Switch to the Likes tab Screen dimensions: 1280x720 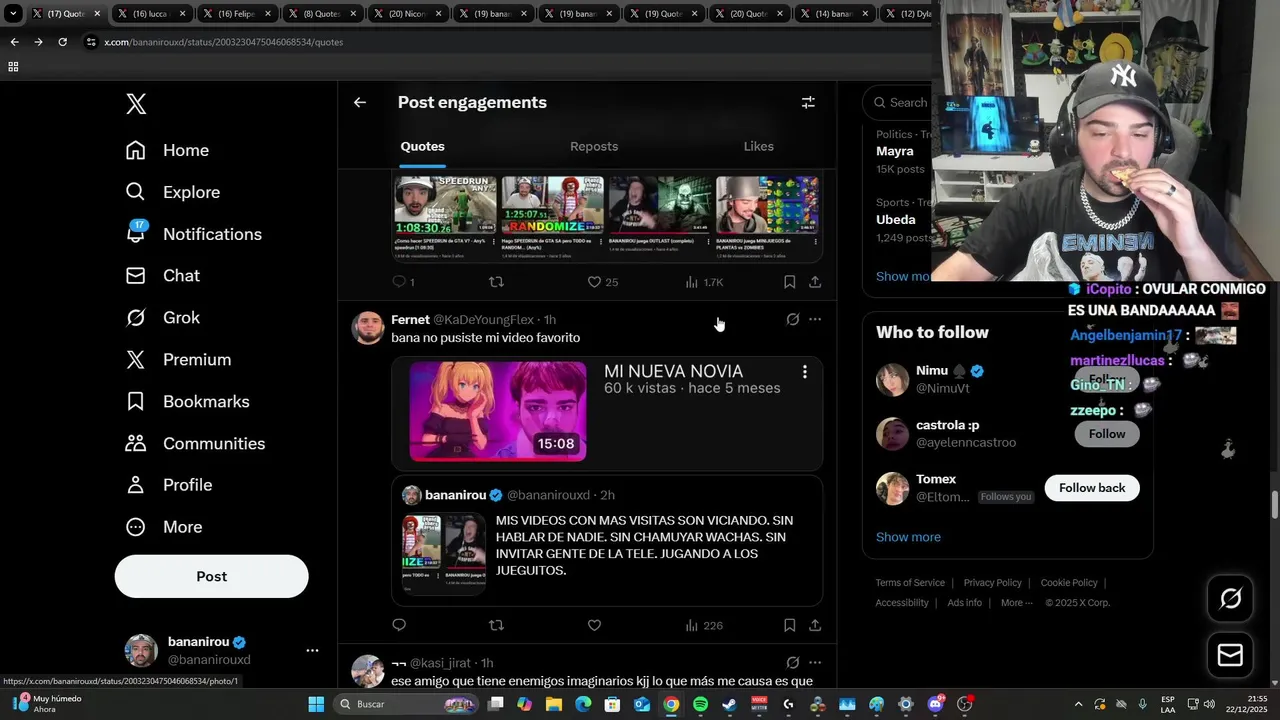pos(759,146)
